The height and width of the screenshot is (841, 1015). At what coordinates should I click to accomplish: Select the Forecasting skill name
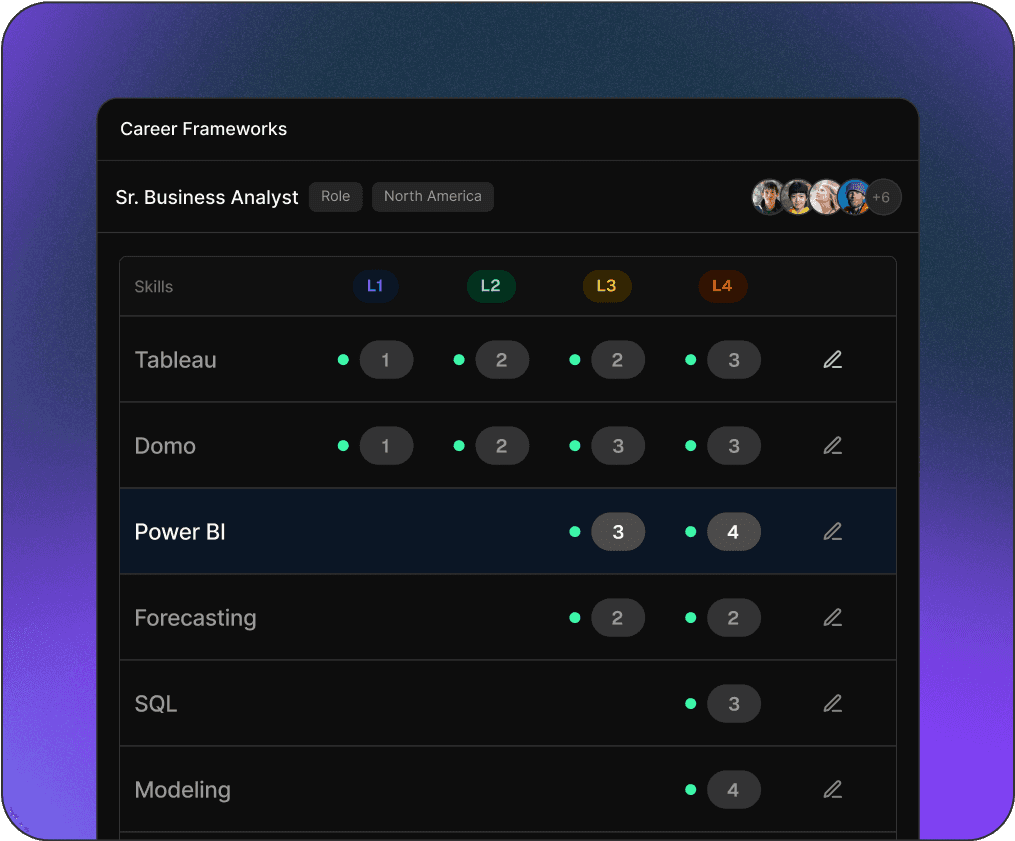(195, 618)
